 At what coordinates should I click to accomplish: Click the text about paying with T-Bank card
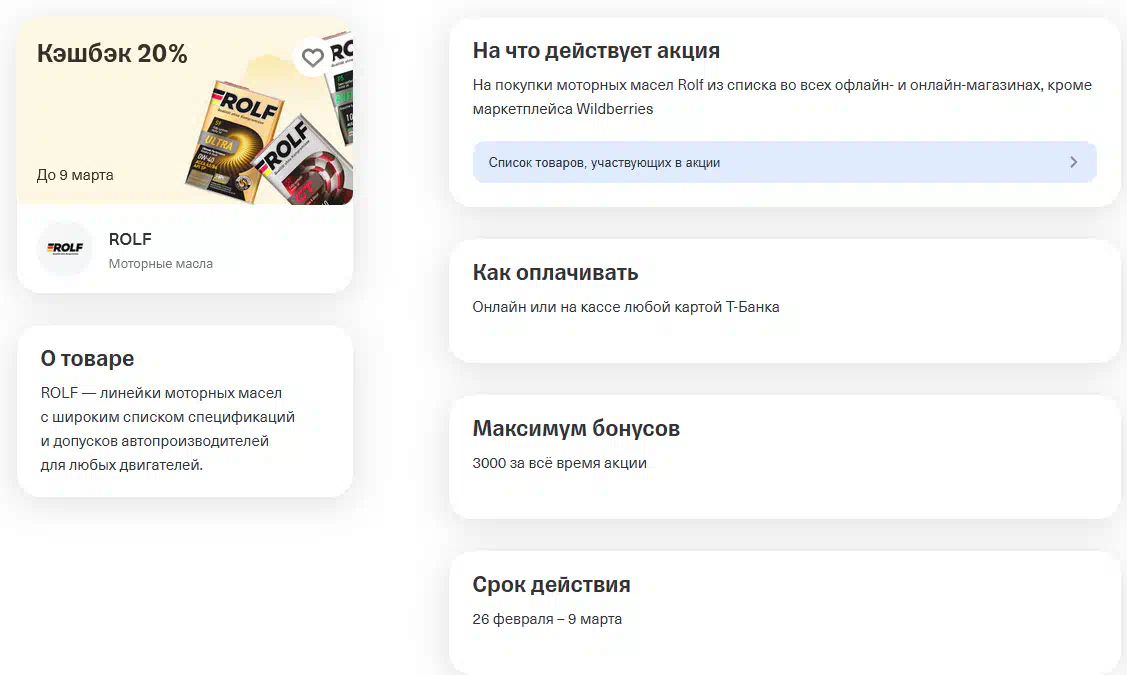click(625, 307)
